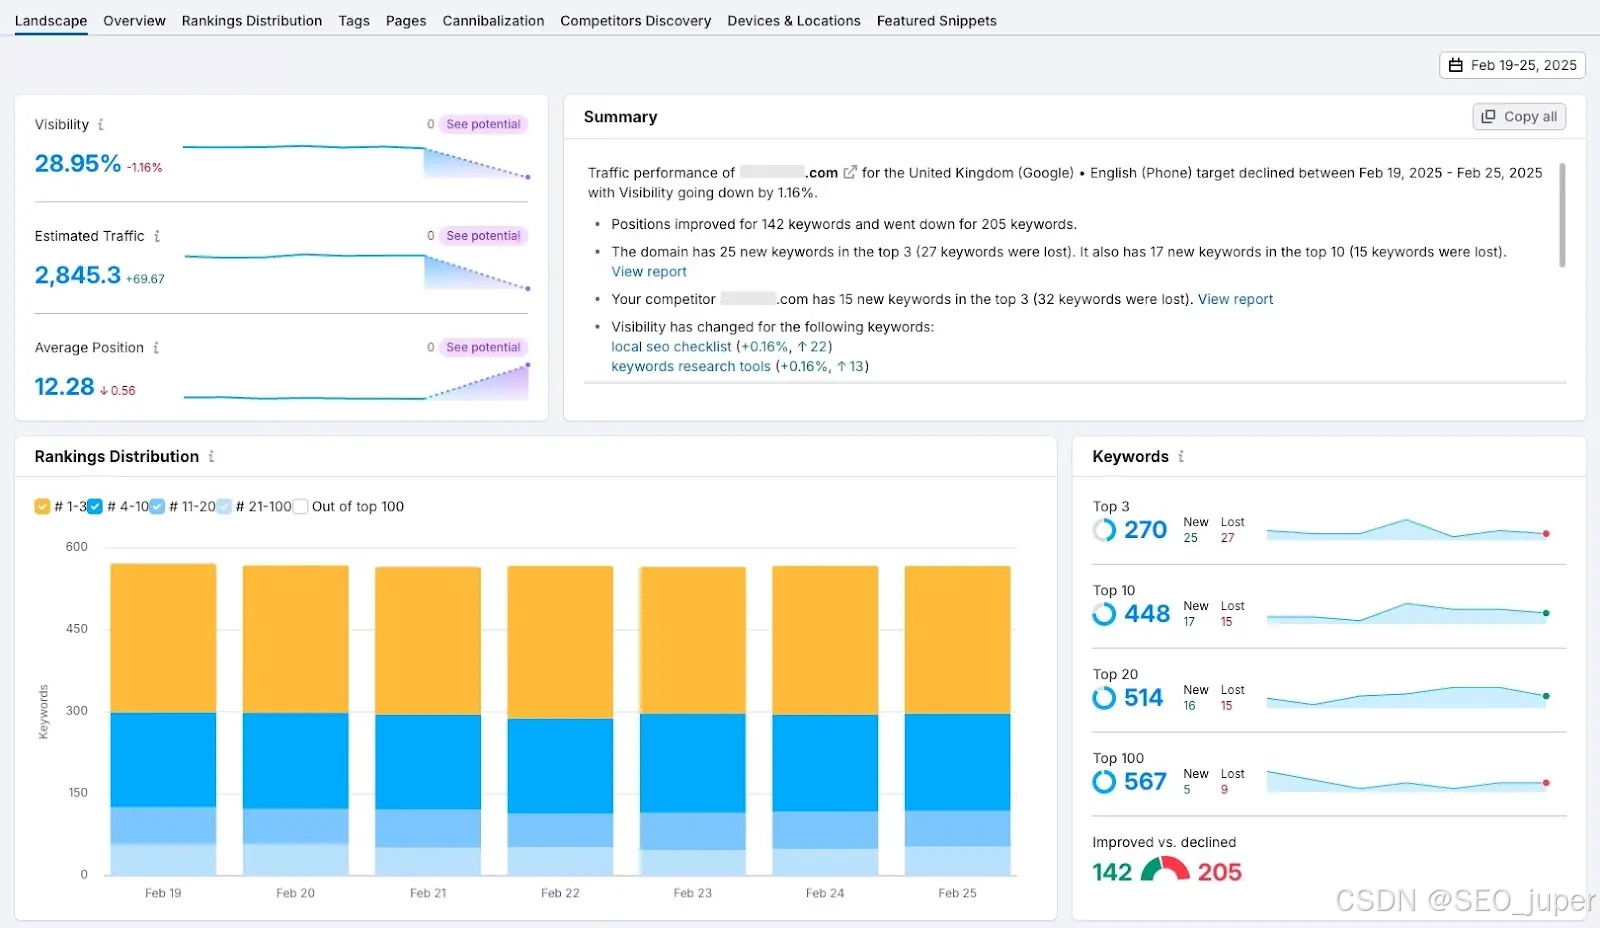1600x928 pixels.
Task: Switch to the Cannibalization tab
Action: [493, 20]
